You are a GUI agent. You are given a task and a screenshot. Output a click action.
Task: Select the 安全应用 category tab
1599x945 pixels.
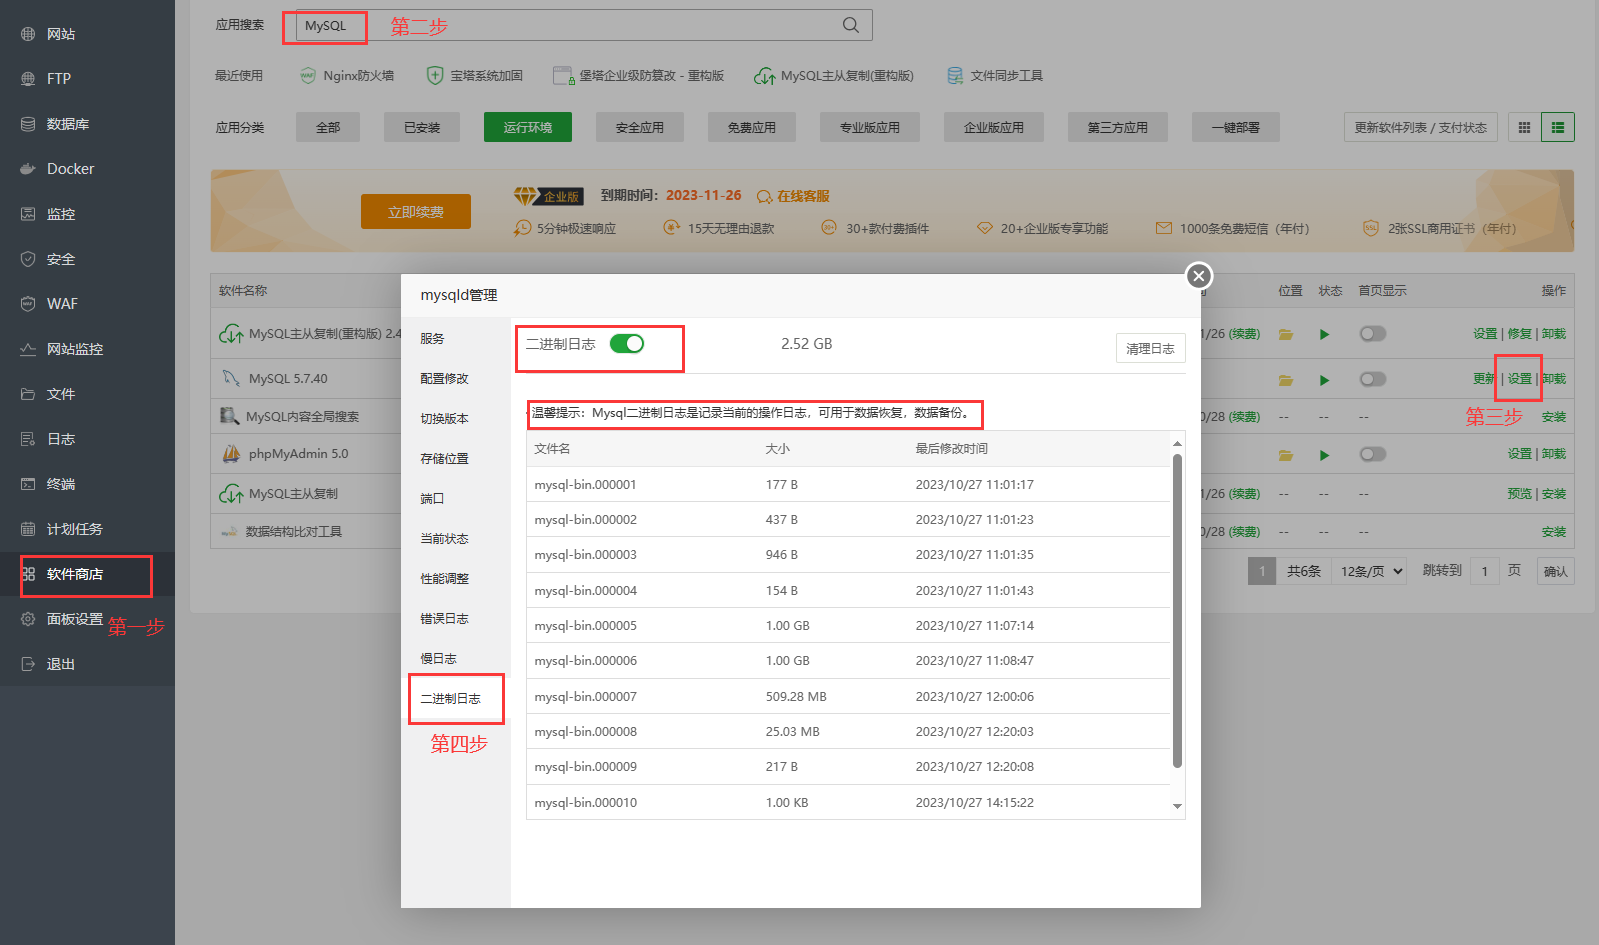(x=640, y=127)
